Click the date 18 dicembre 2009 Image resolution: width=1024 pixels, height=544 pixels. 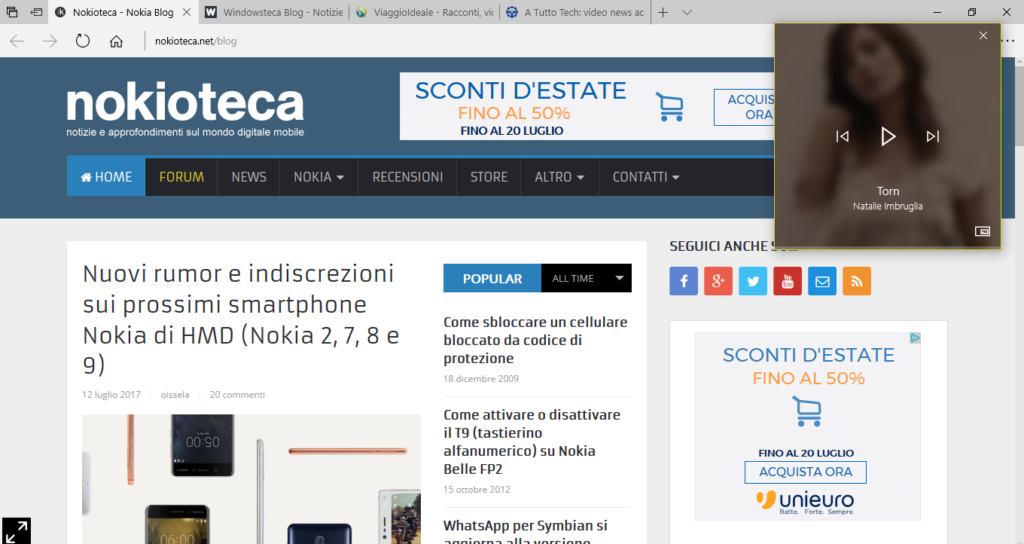(481, 379)
